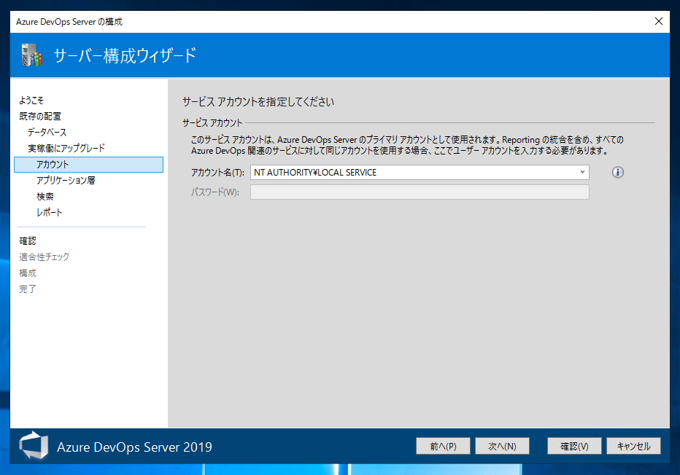Click the パスワード input field
The width and height of the screenshot is (680, 475).
coord(419,192)
